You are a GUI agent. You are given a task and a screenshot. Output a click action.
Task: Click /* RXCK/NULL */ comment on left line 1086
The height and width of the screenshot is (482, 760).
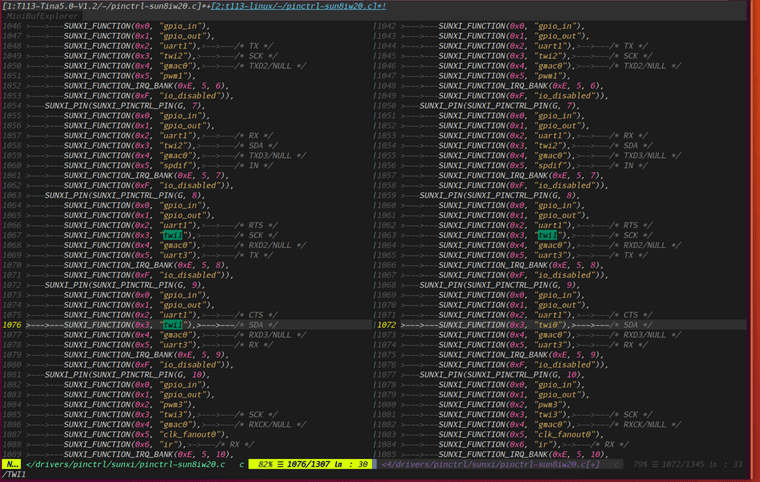pyautogui.click(x=270, y=424)
